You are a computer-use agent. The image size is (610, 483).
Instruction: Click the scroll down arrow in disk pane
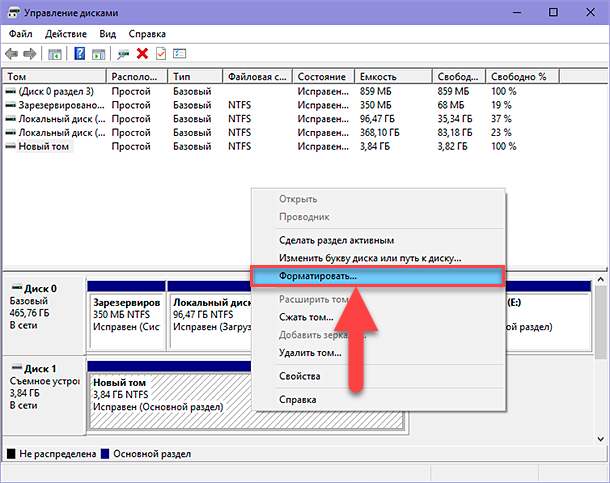(x=601, y=439)
